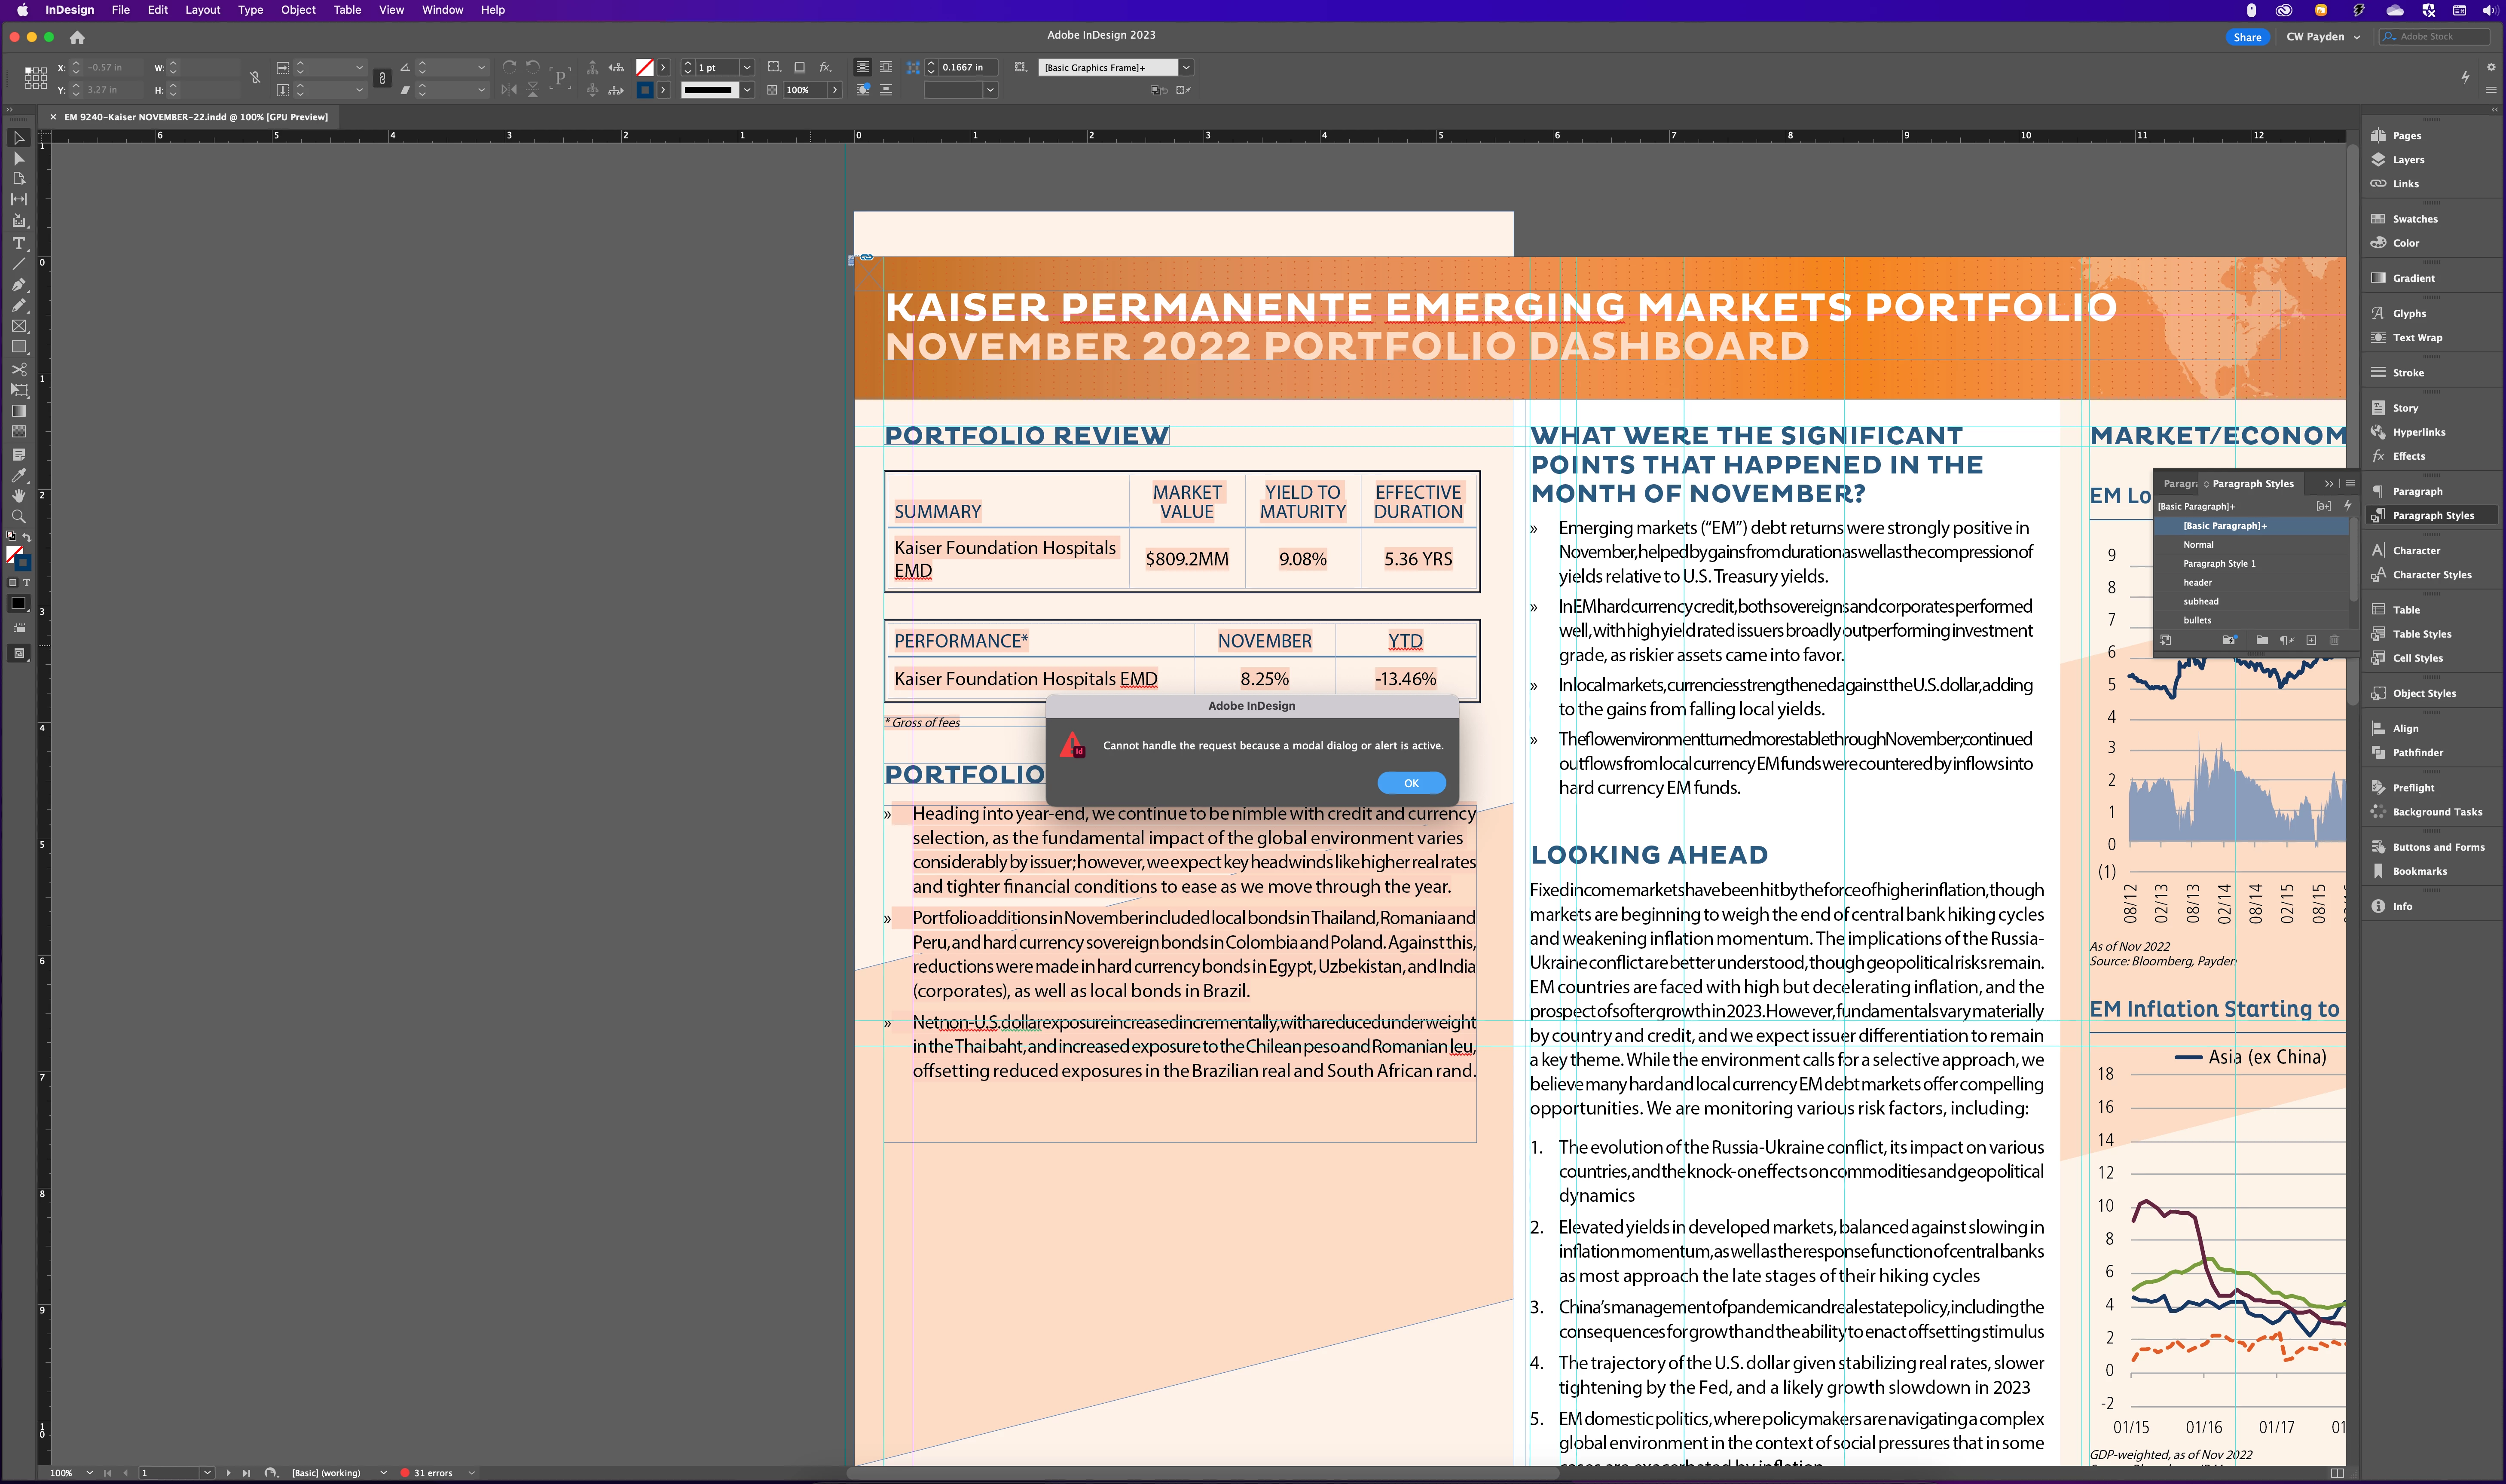Select the Pen tool in toolbox

tap(18, 285)
